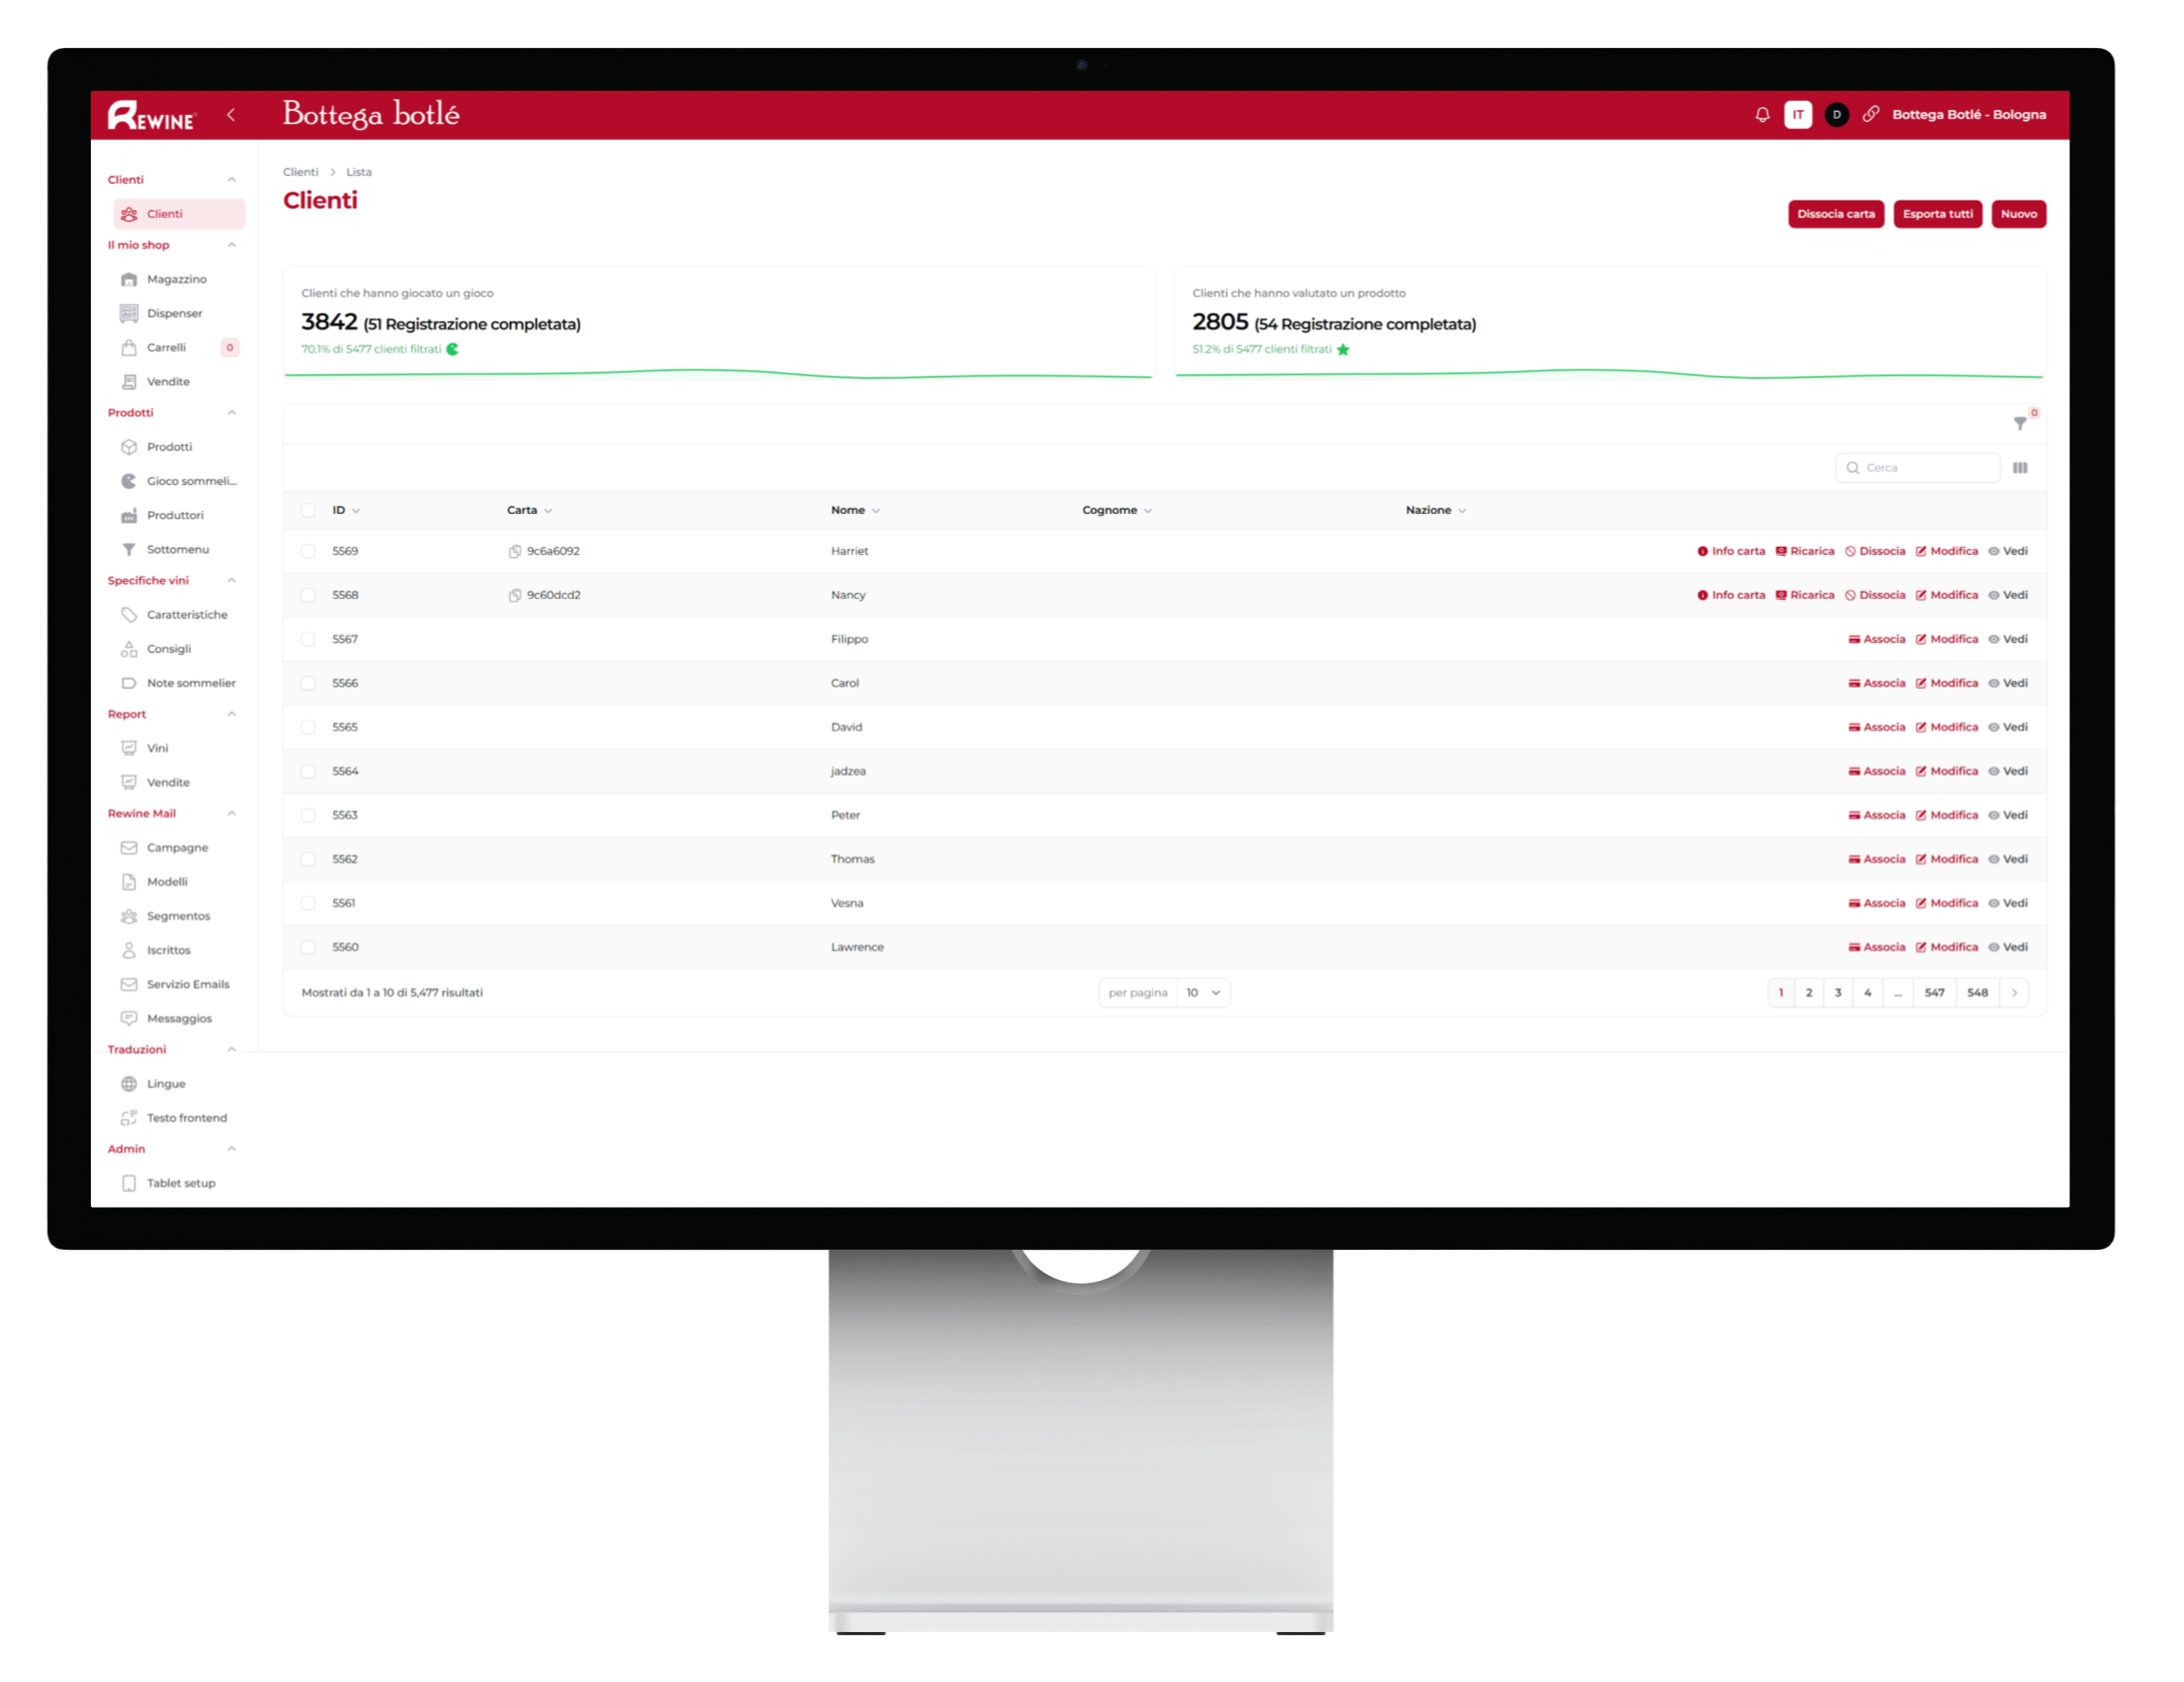This screenshot has height=1682, width=2184.
Task: Toggle the select-all checkbox in table header
Action: coord(308,510)
